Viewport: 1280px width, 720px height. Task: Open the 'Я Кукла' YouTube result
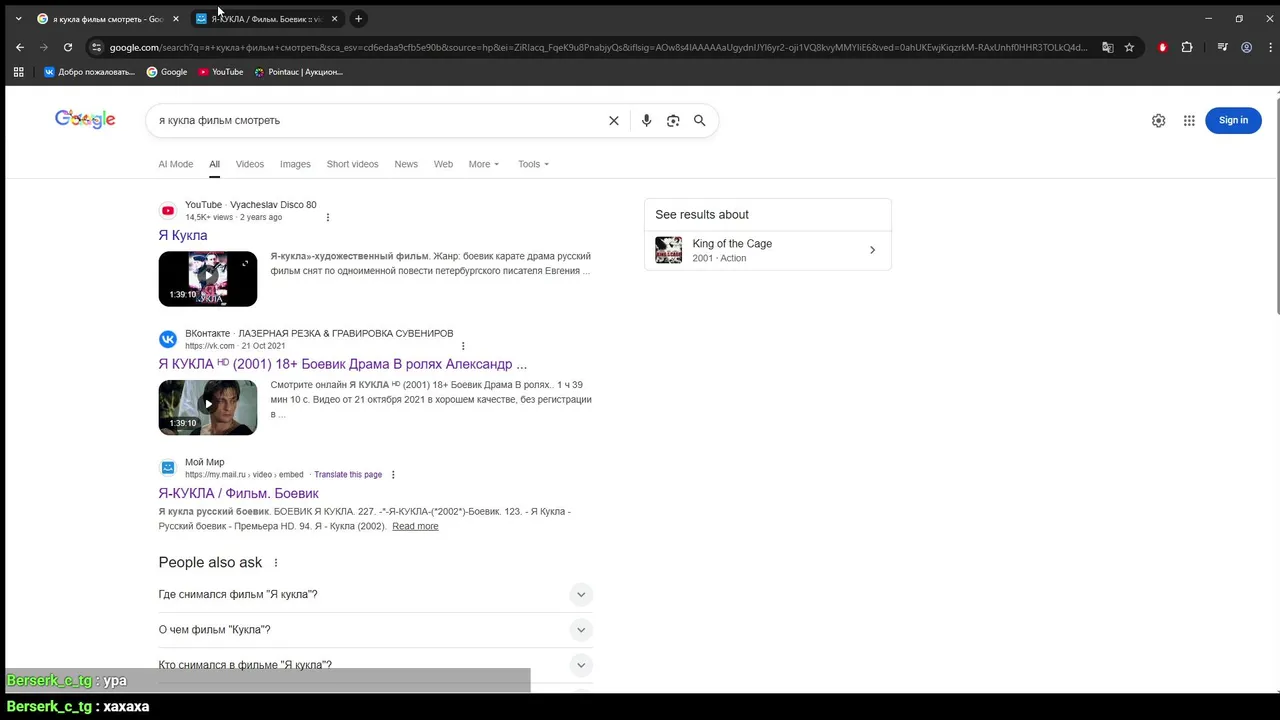tap(183, 235)
